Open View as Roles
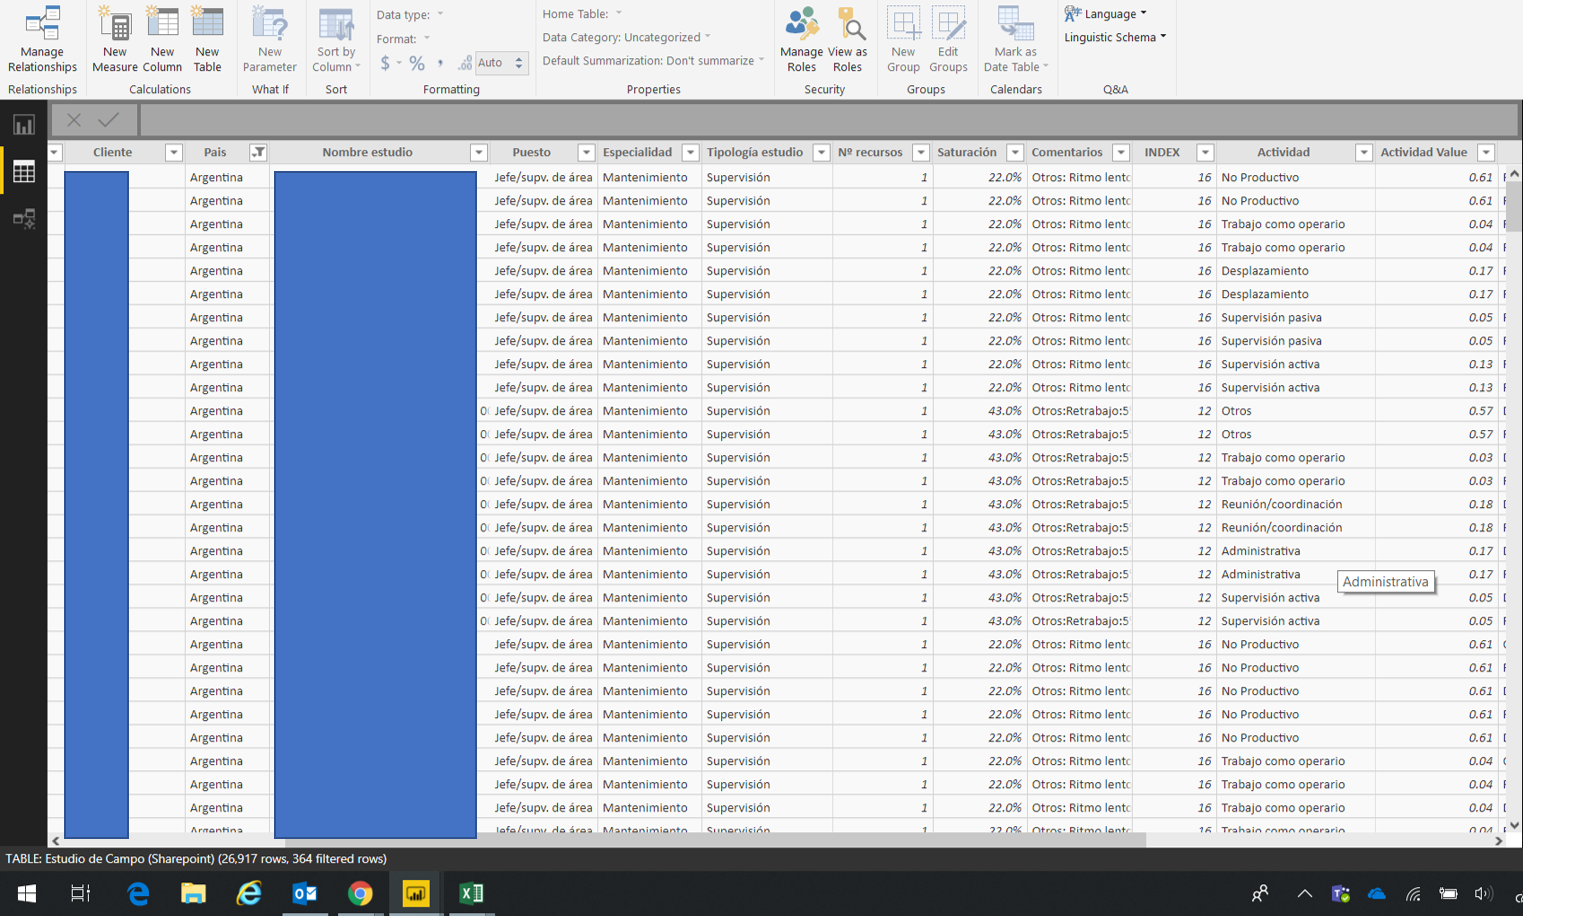The height and width of the screenshot is (916, 1581). (847, 39)
